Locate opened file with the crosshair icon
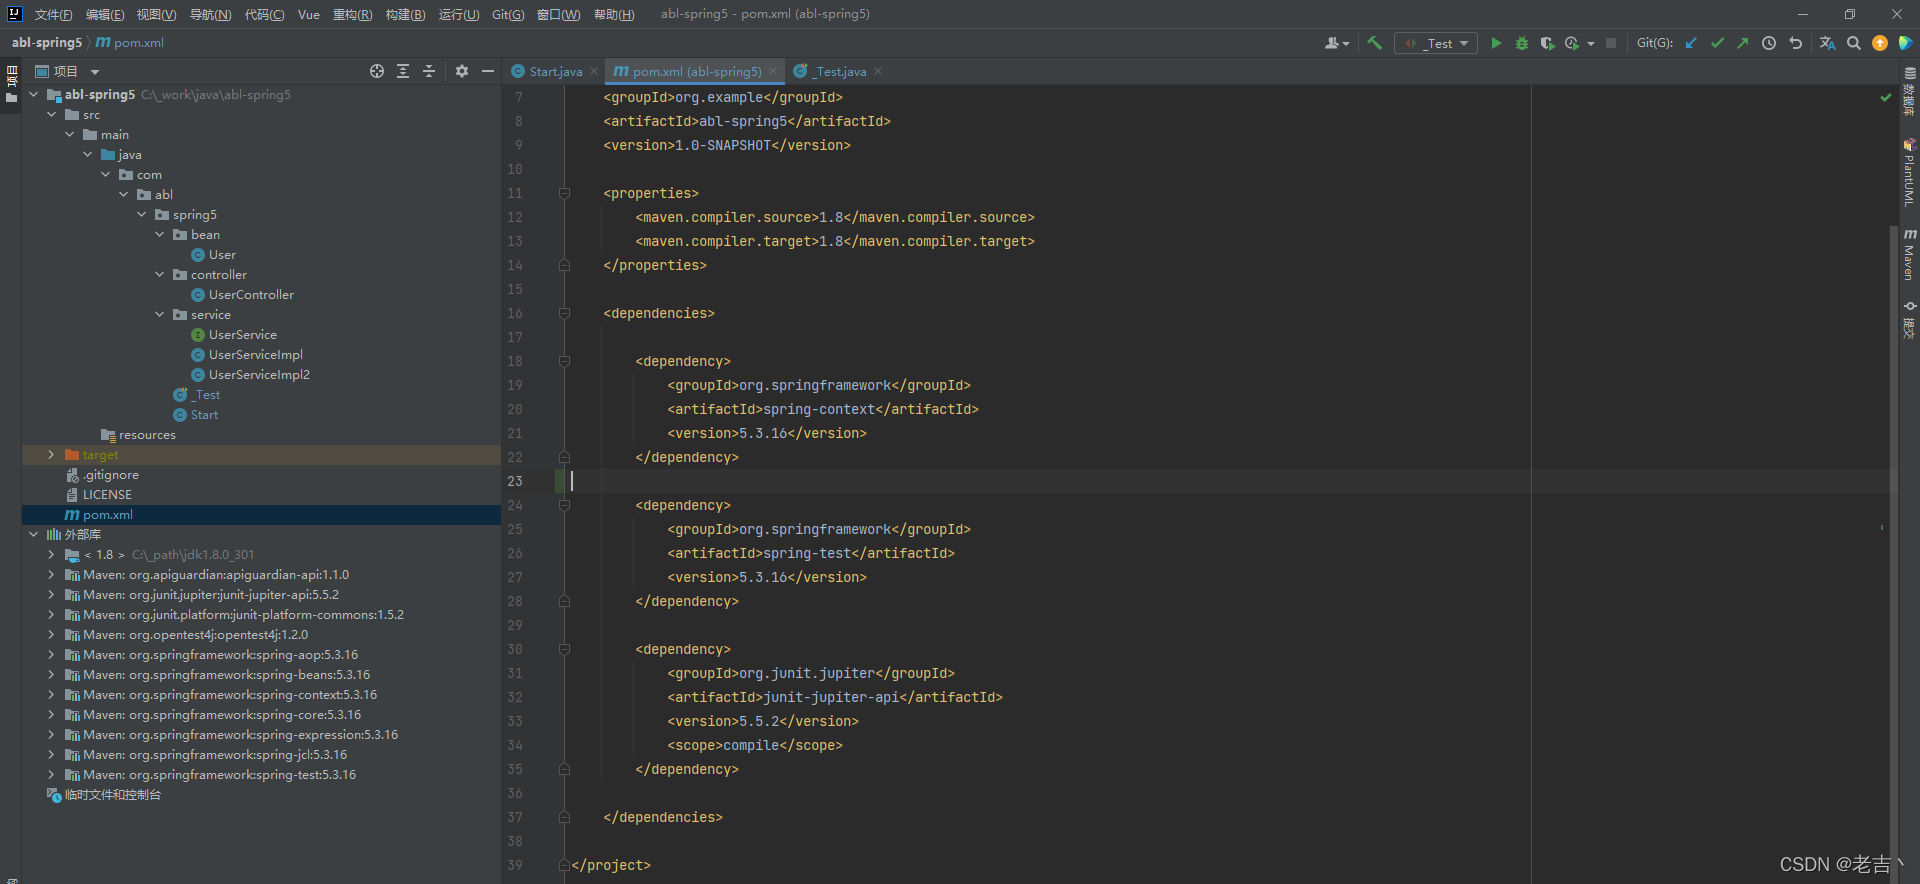Screen dimensions: 1920x884 coord(377,71)
